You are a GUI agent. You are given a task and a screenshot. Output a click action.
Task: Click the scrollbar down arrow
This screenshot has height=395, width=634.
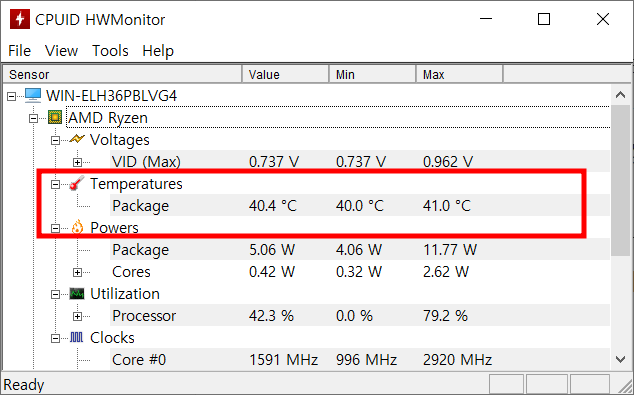[620, 359]
